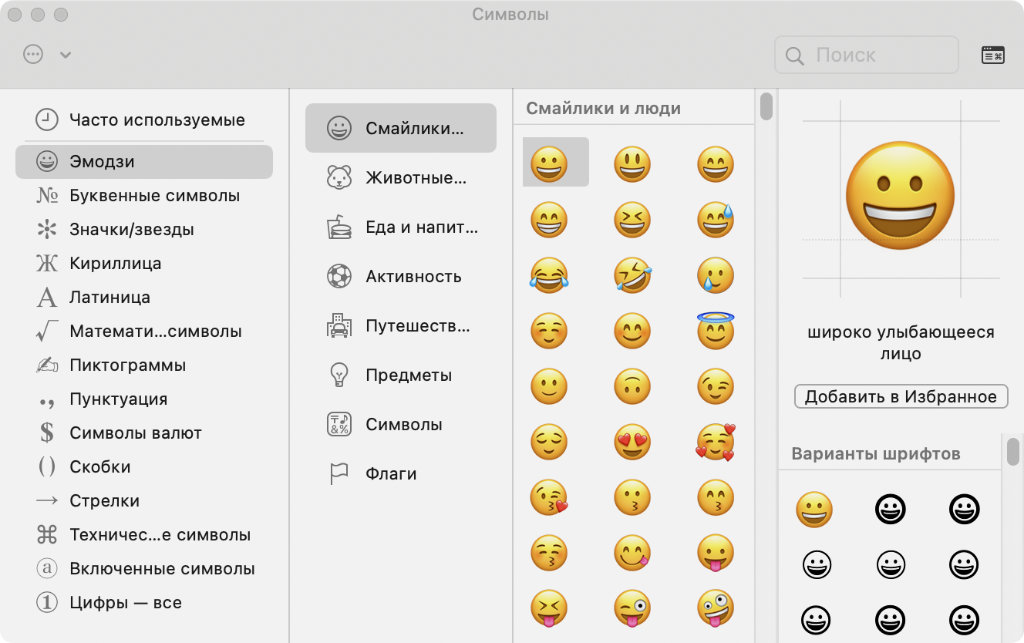Viewport: 1024px width, 643px height.
Task: Select Кириллица in the sidebar
Action: tap(115, 263)
